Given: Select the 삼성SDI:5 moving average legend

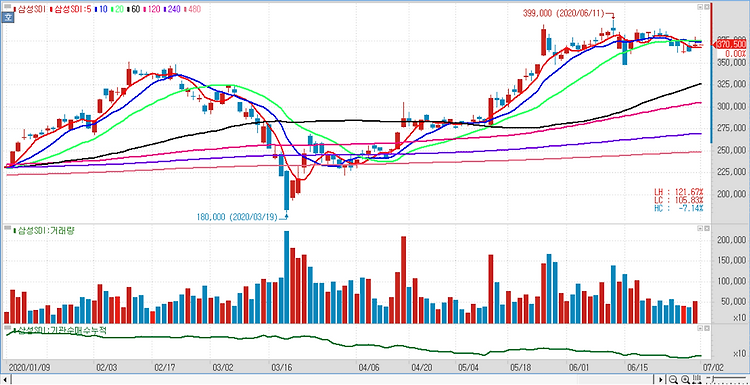Looking at the screenshot, I should pos(71,9).
